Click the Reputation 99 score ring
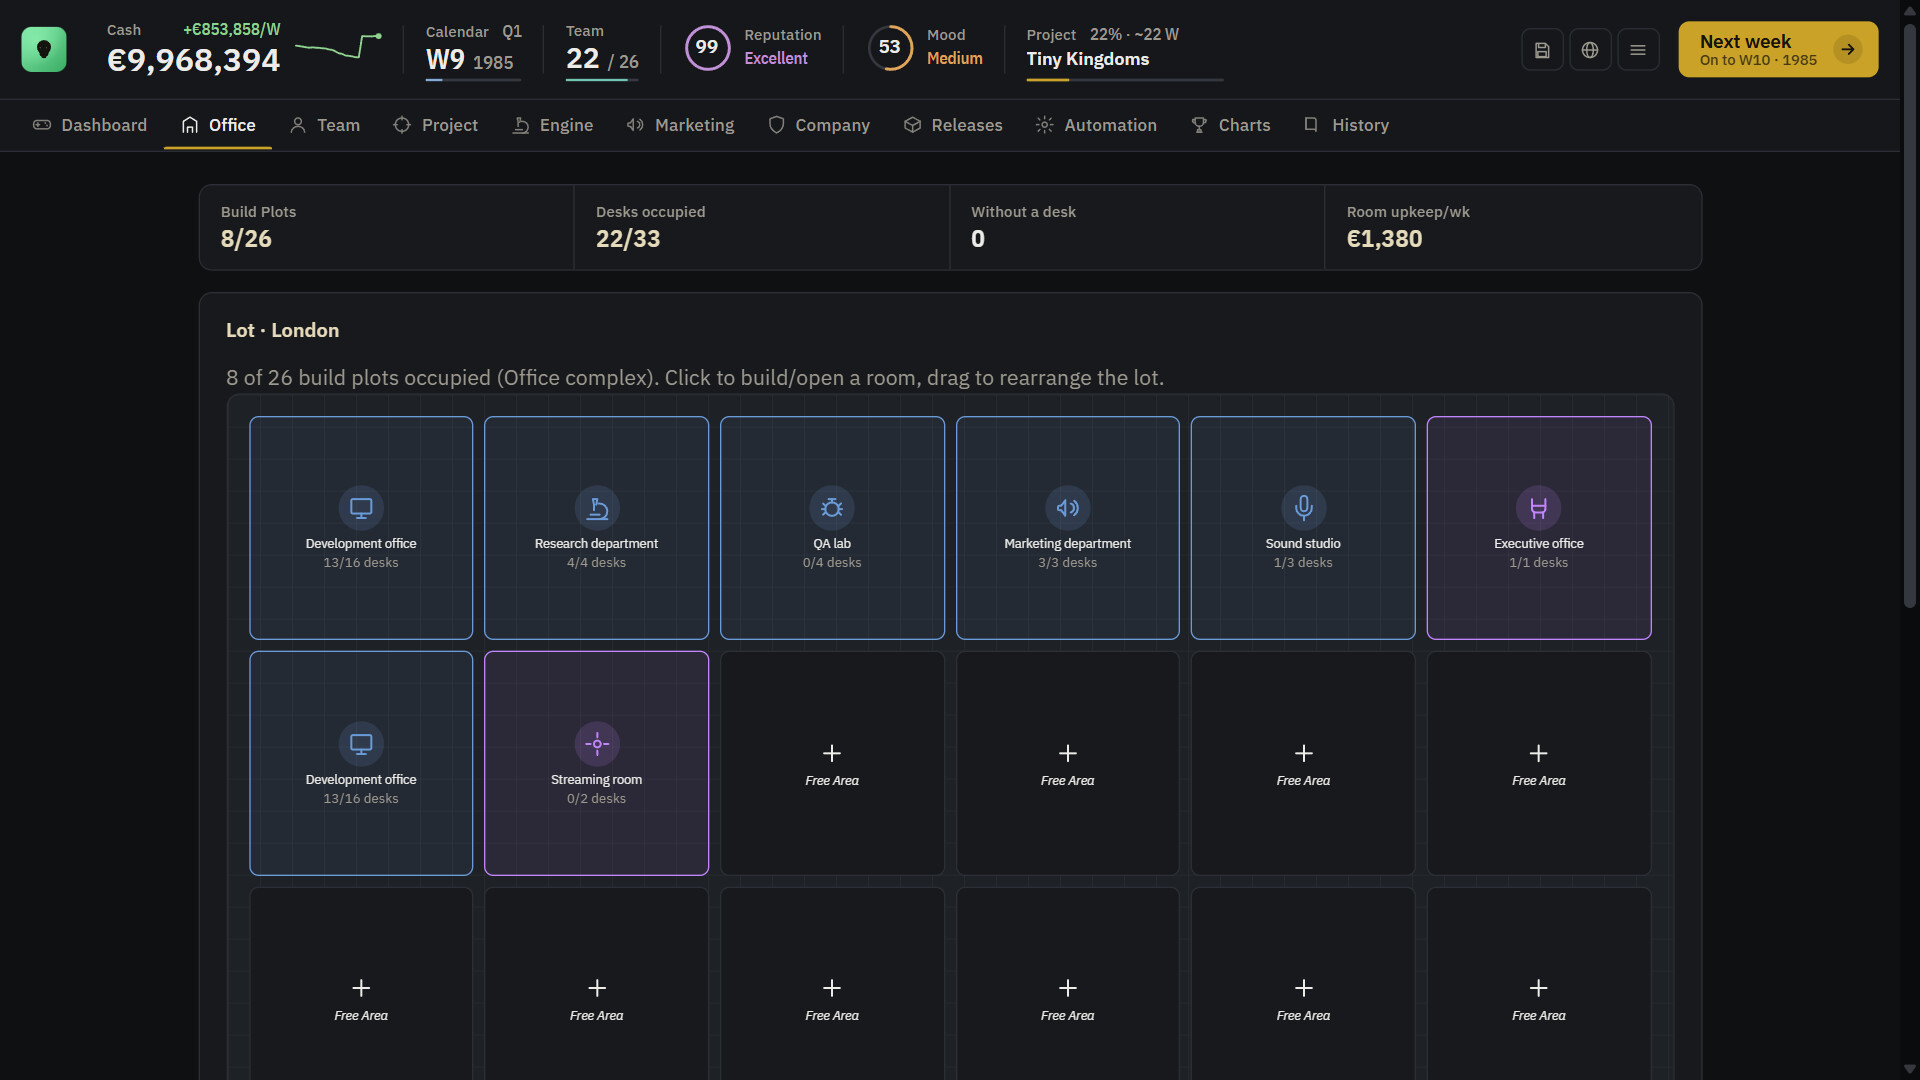This screenshot has width=1920, height=1080. 707,47
